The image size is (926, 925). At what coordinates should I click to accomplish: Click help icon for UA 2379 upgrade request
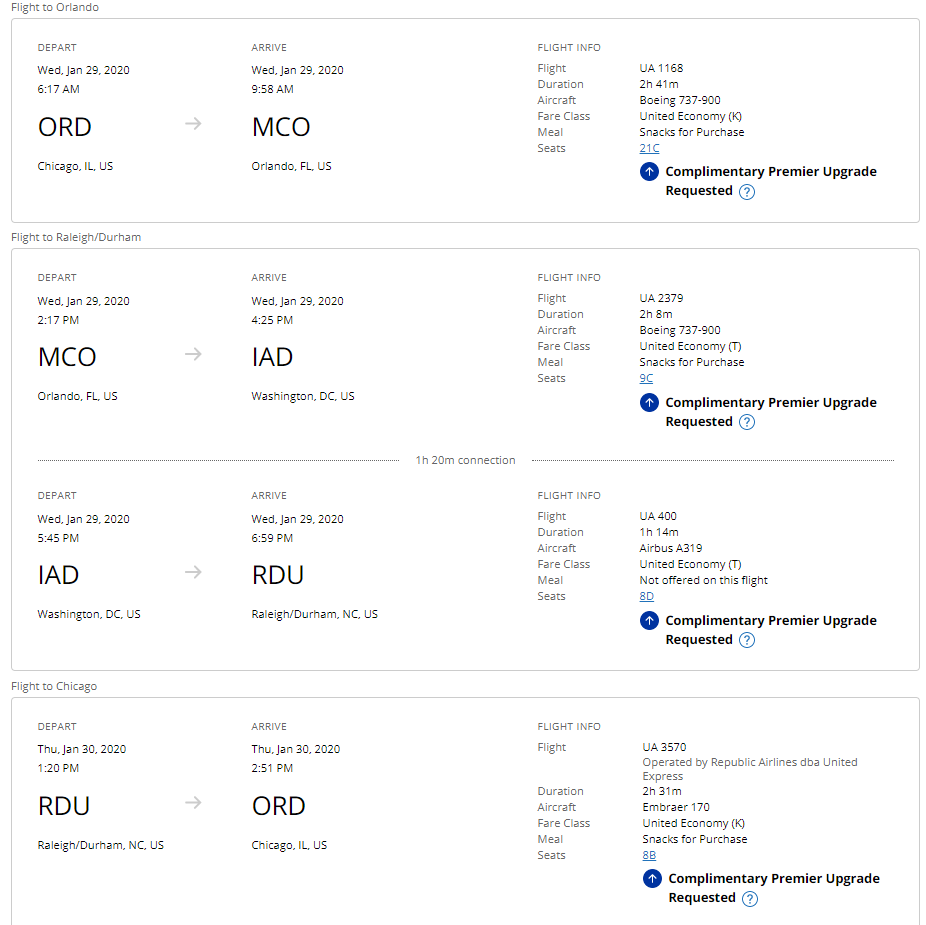point(747,422)
